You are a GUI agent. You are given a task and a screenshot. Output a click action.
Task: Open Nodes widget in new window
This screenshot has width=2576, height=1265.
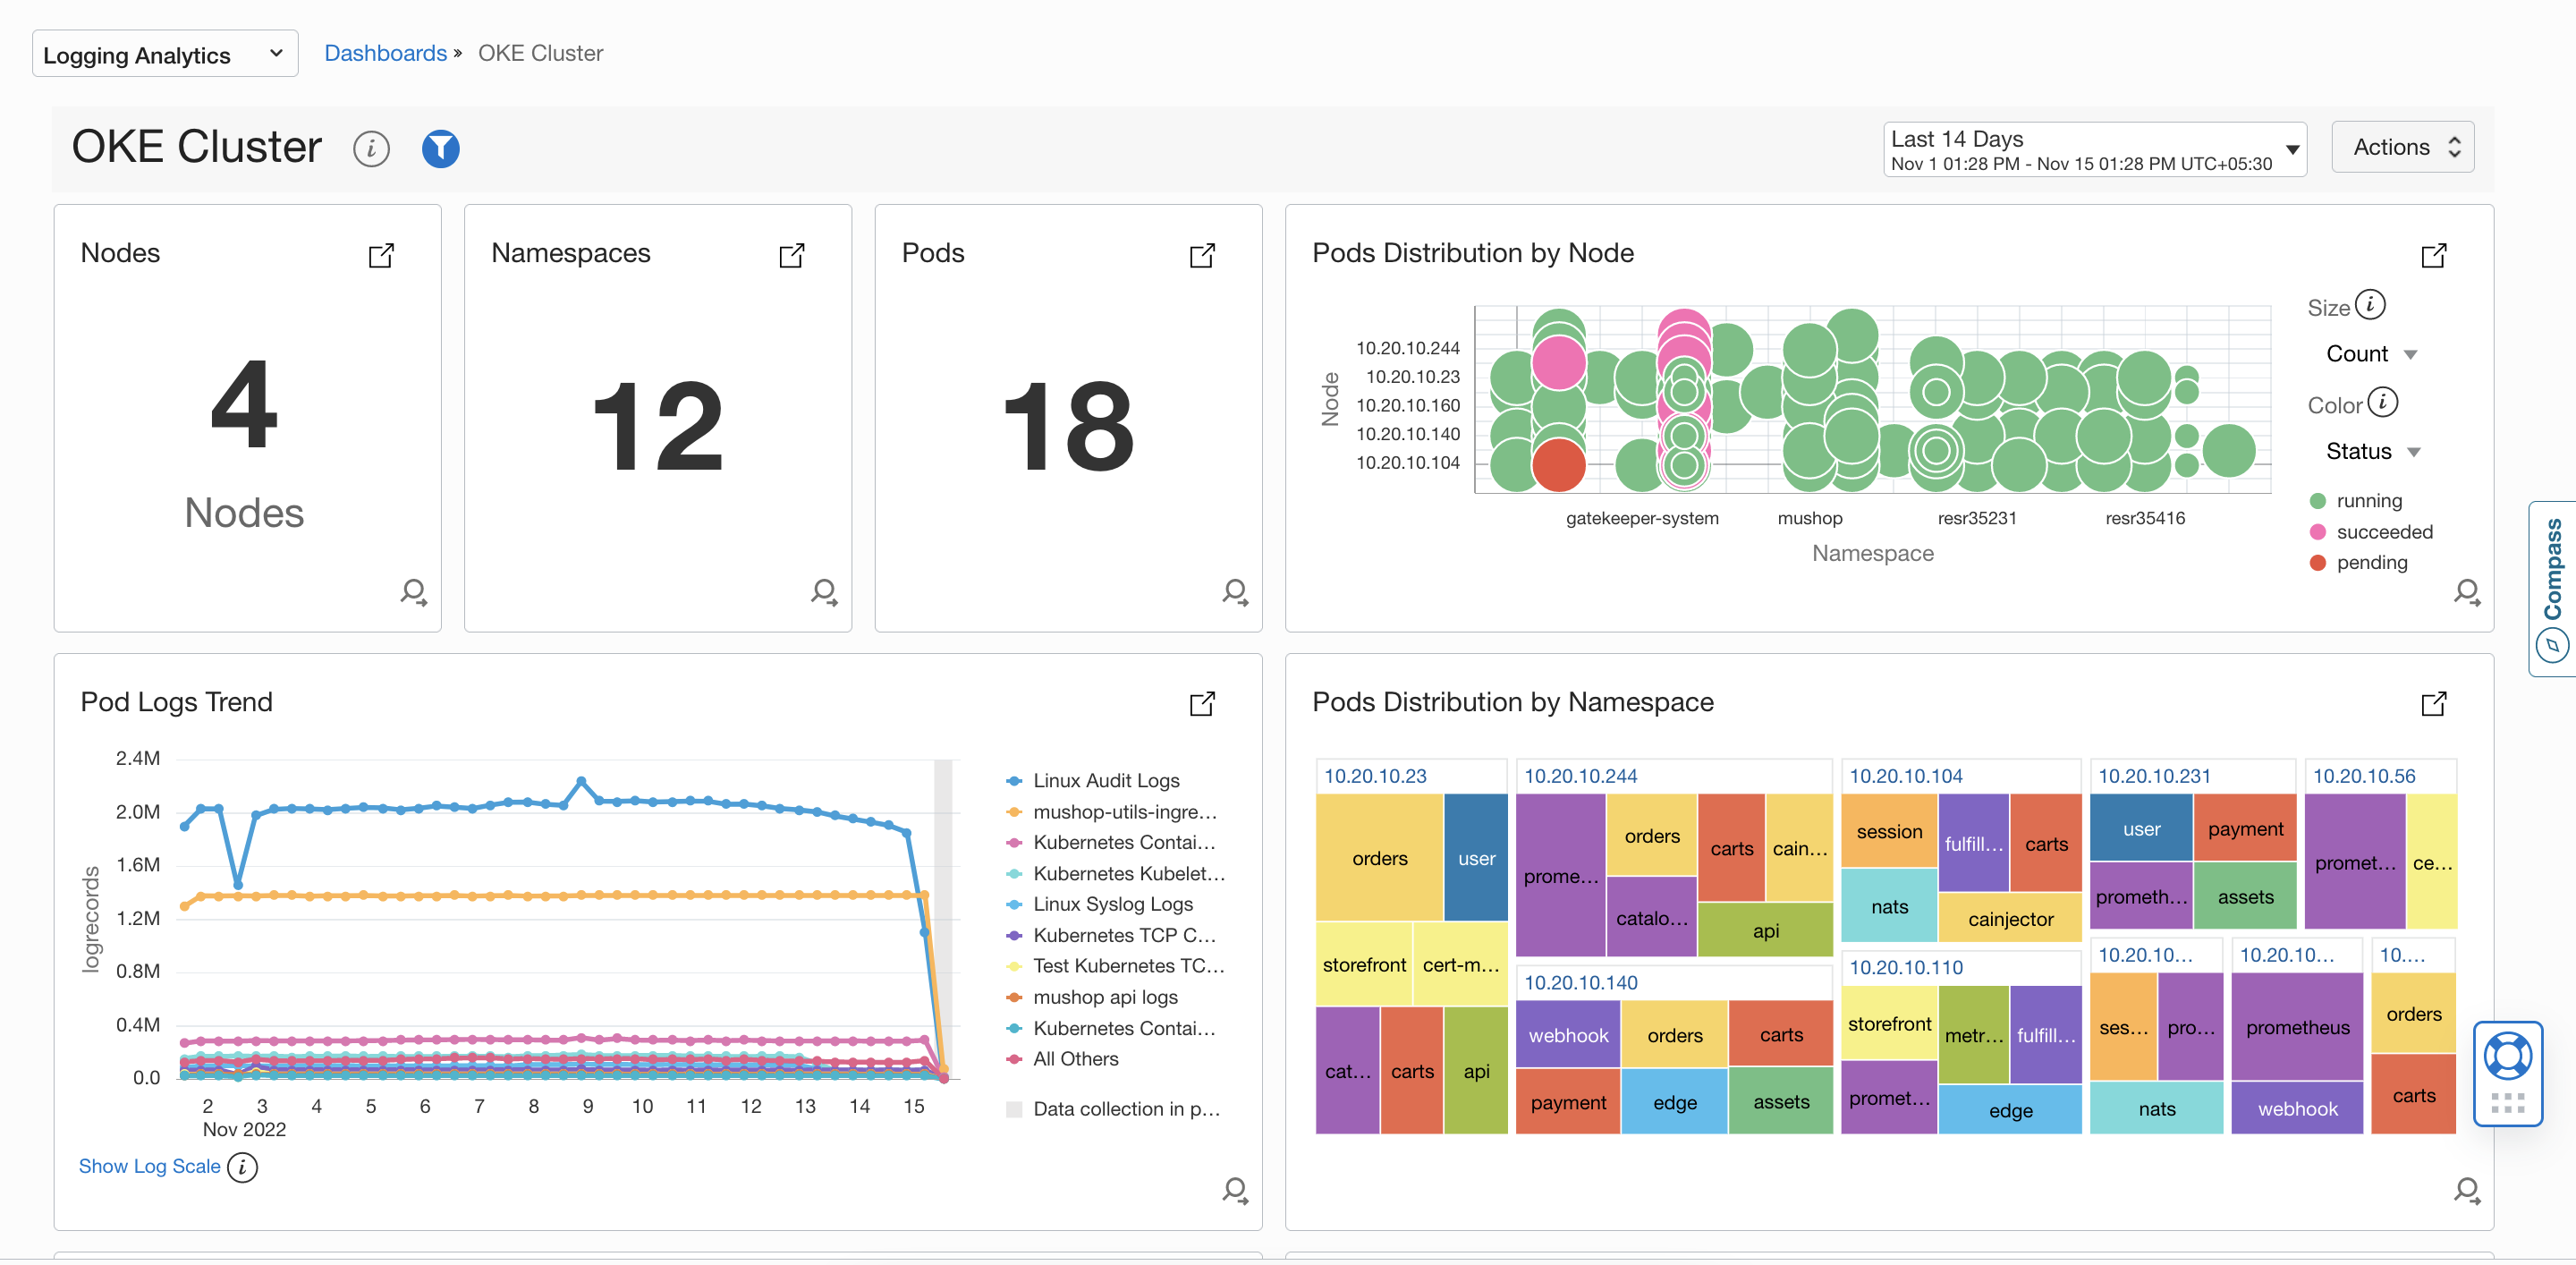[381, 255]
